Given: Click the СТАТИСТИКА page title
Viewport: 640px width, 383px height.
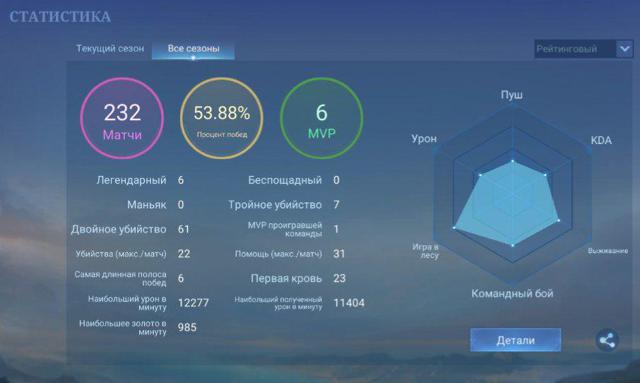Looking at the screenshot, I should [x=60, y=17].
